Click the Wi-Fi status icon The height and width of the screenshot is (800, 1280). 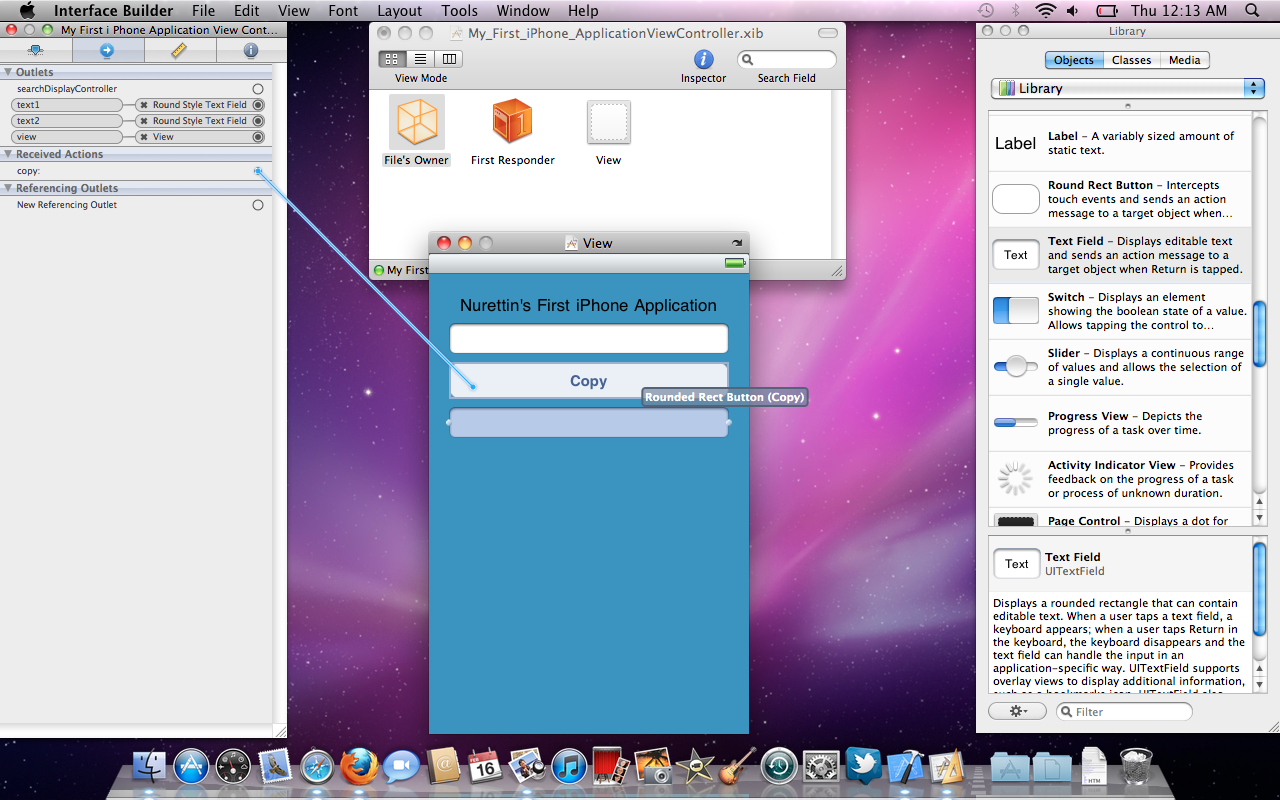[1046, 11]
